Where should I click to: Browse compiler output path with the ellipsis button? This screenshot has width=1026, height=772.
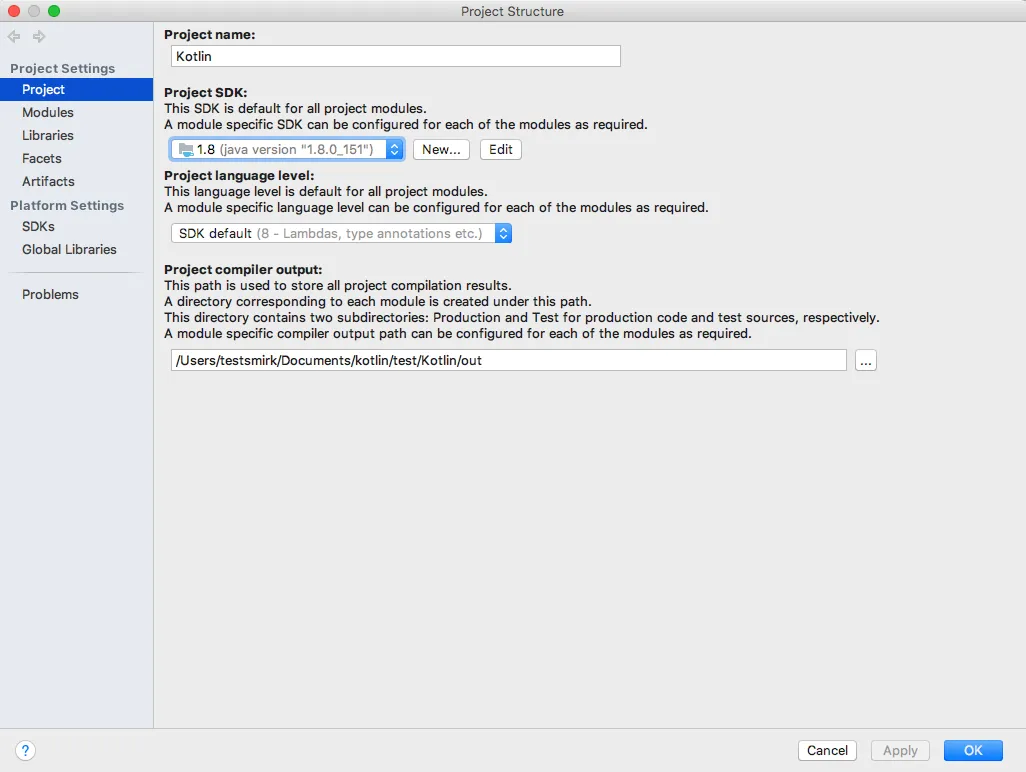865,360
